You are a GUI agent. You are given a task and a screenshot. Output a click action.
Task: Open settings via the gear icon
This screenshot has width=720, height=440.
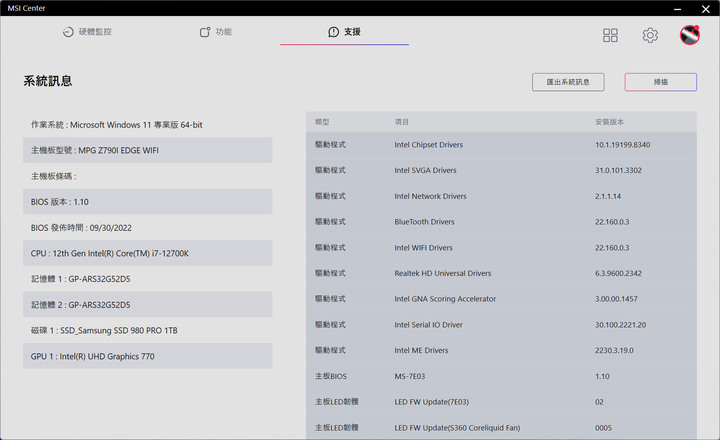(650, 35)
